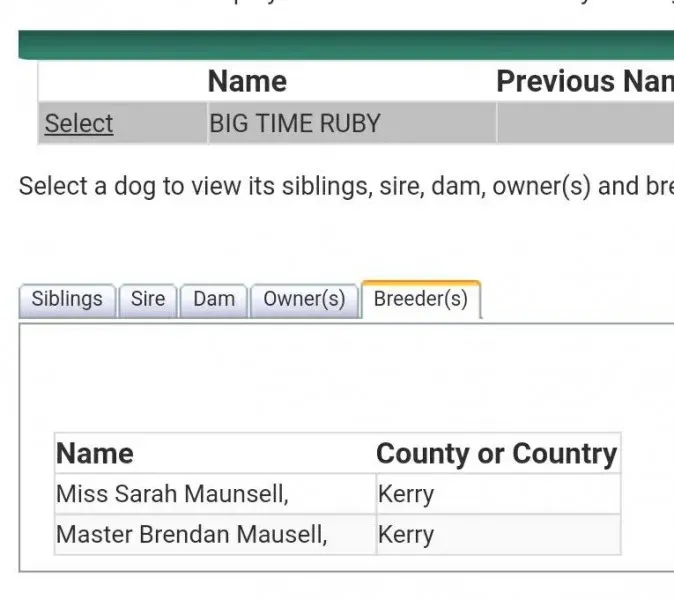674x600 pixels.
Task: Select the Master Brendan Mausell breeder cell
Action: coord(191,534)
